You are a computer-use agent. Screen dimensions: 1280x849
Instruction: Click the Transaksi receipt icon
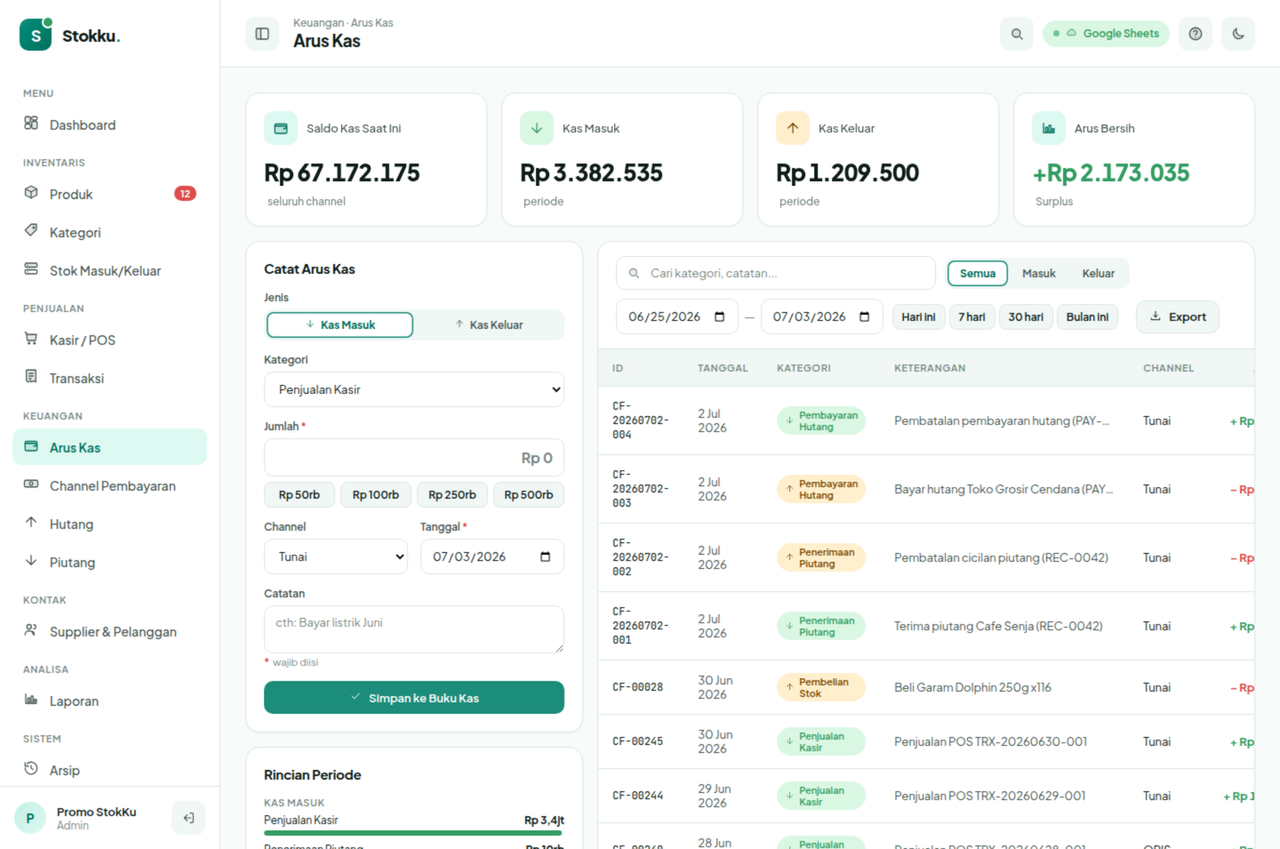[31, 377]
